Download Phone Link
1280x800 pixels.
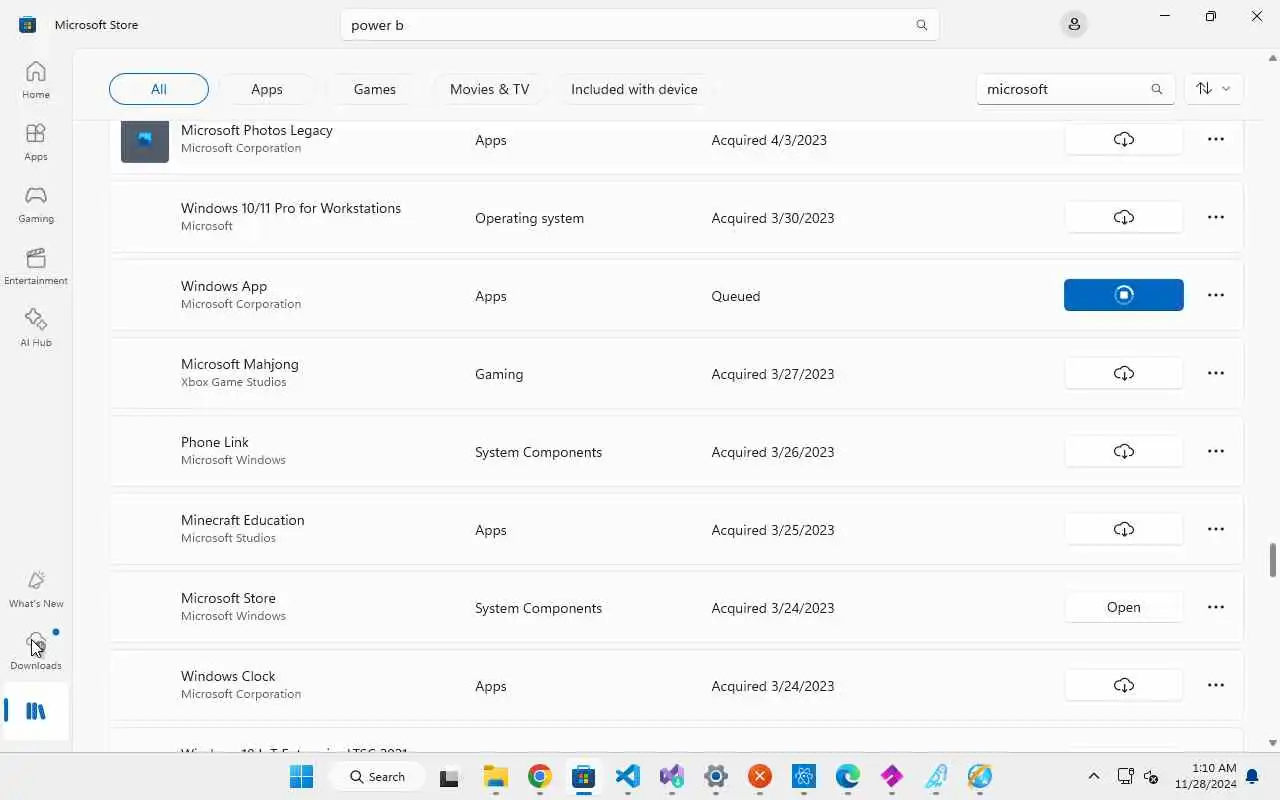click(1124, 451)
